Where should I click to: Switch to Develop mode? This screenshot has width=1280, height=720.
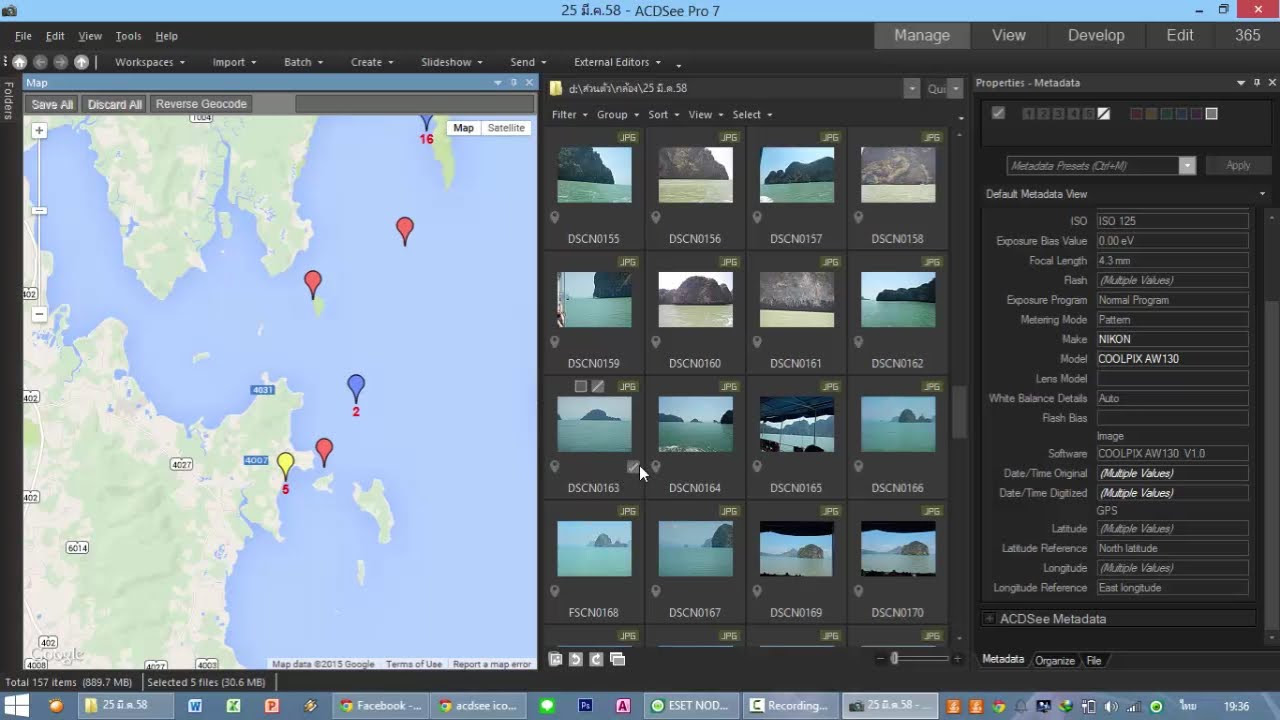(x=1096, y=35)
